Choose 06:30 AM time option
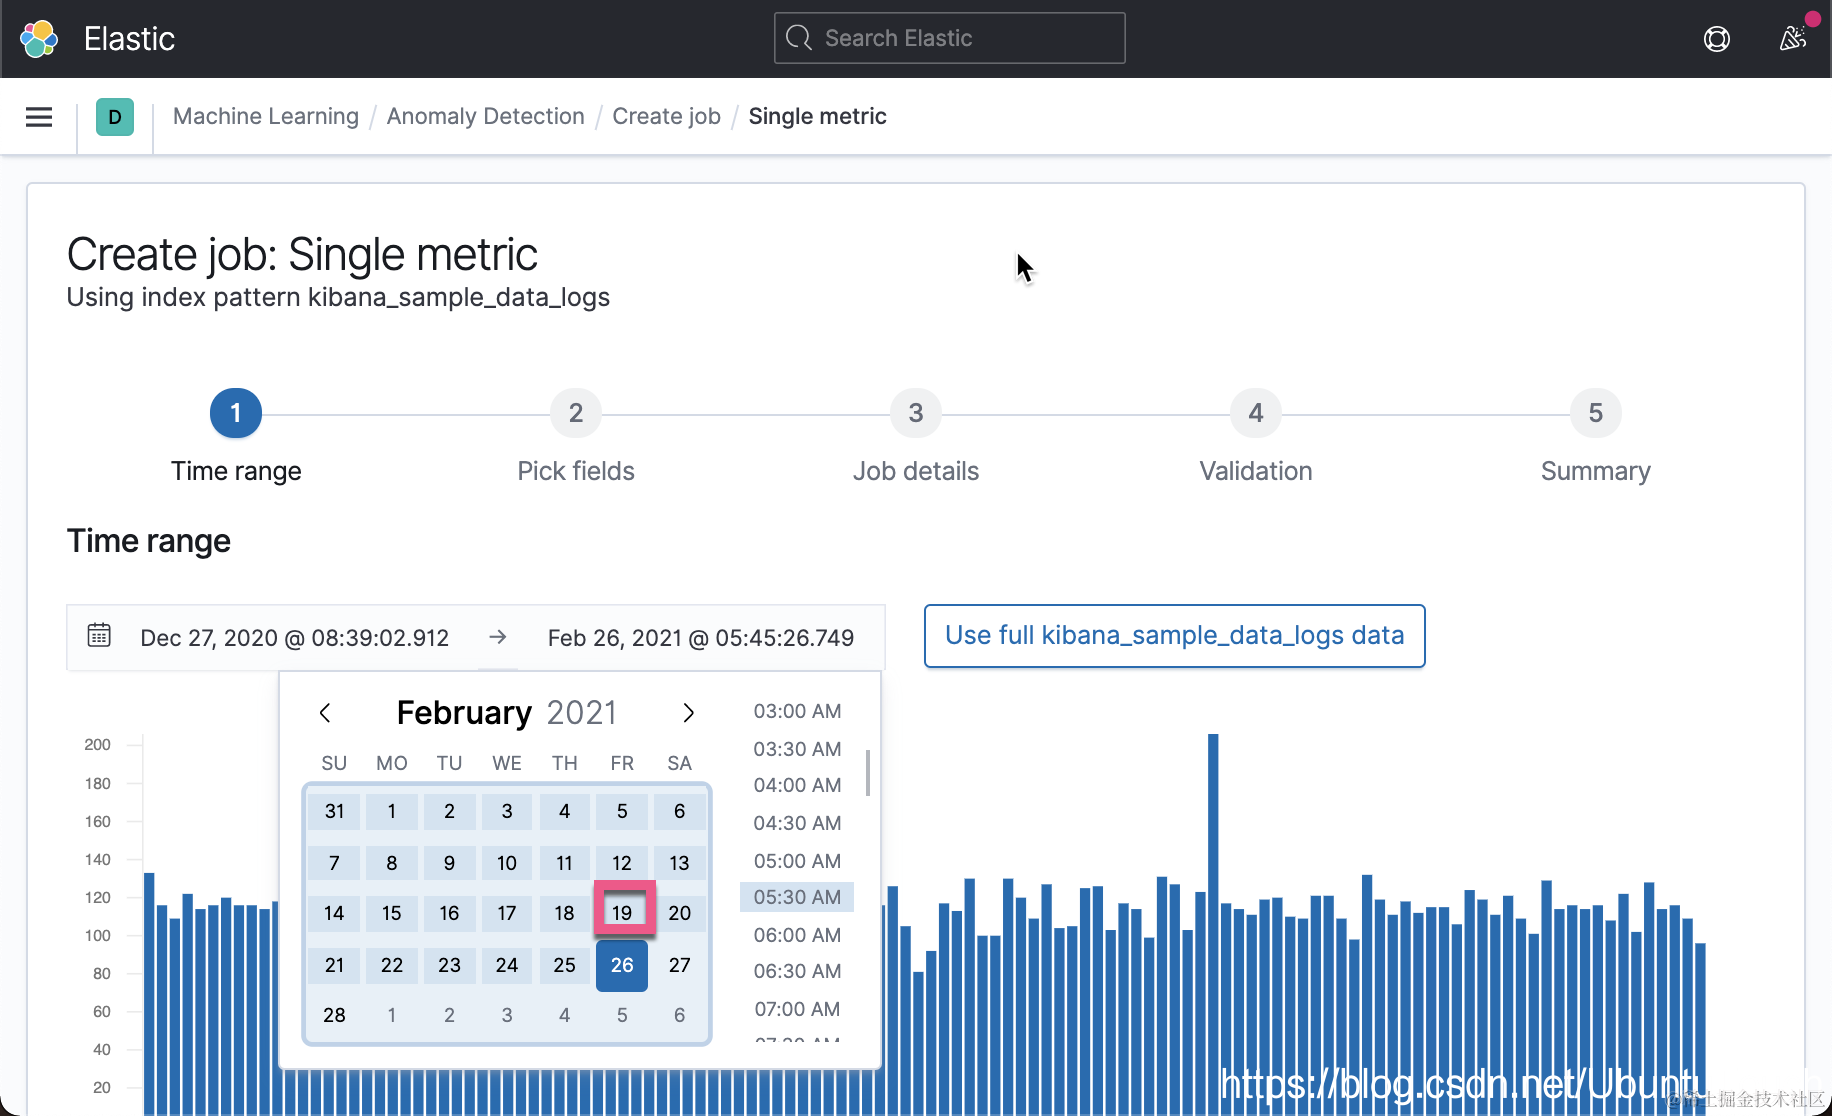The image size is (1832, 1116). pyautogui.click(x=797, y=971)
